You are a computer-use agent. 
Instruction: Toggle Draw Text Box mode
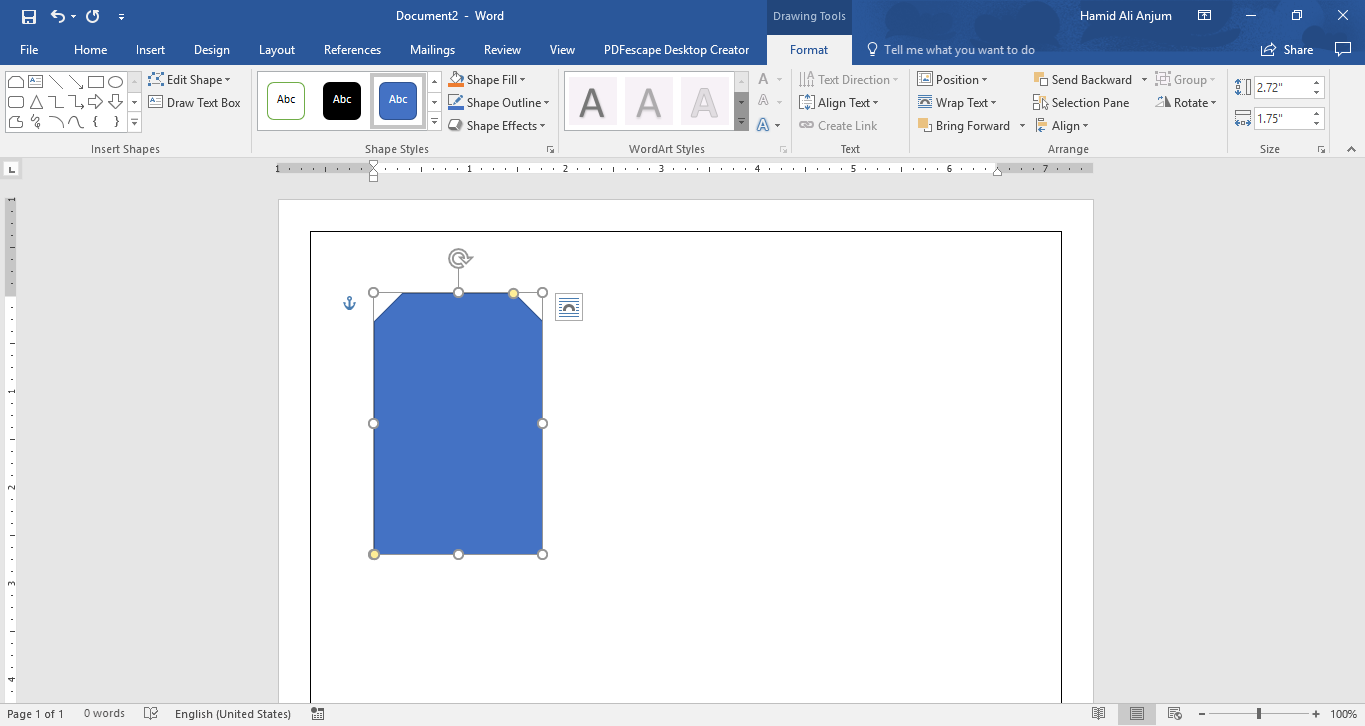coord(195,102)
